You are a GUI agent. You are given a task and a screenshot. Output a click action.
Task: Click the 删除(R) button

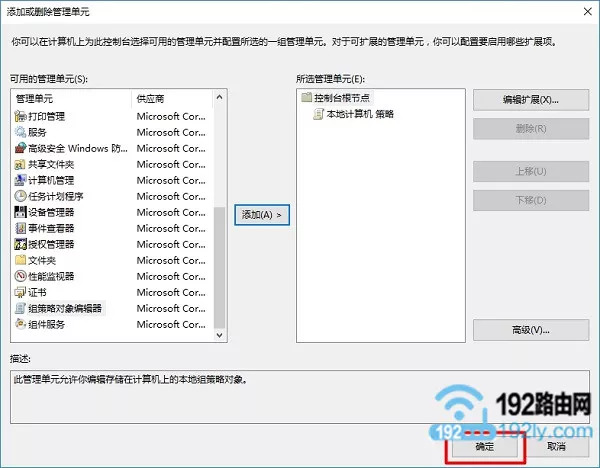click(531, 129)
